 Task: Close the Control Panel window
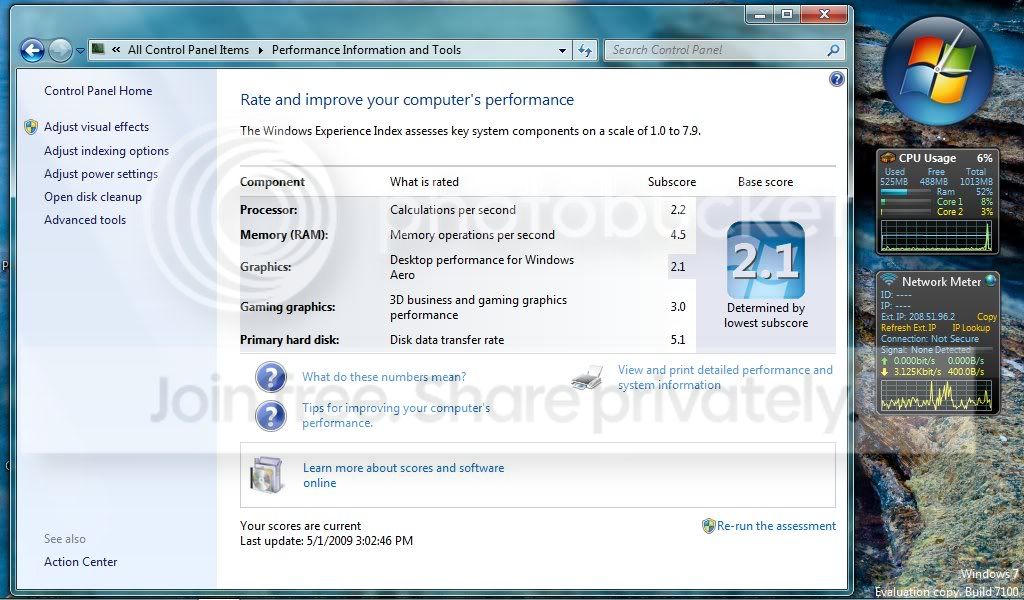point(824,14)
